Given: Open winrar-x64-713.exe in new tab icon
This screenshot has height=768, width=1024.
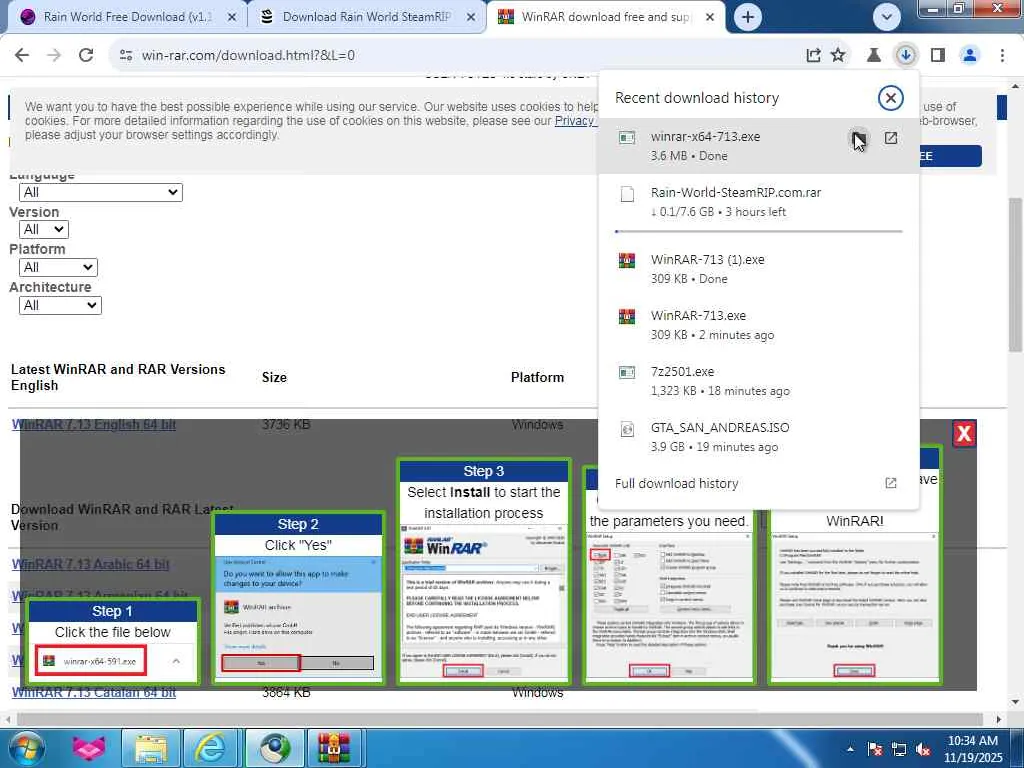Looking at the screenshot, I should (x=890, y=138).
